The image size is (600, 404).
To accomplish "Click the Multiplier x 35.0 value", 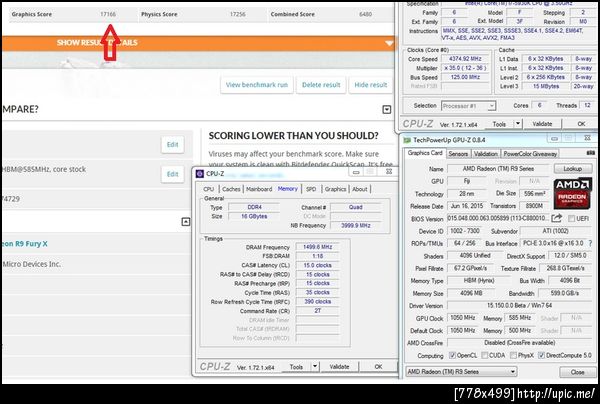I will (x=465, y=68).
